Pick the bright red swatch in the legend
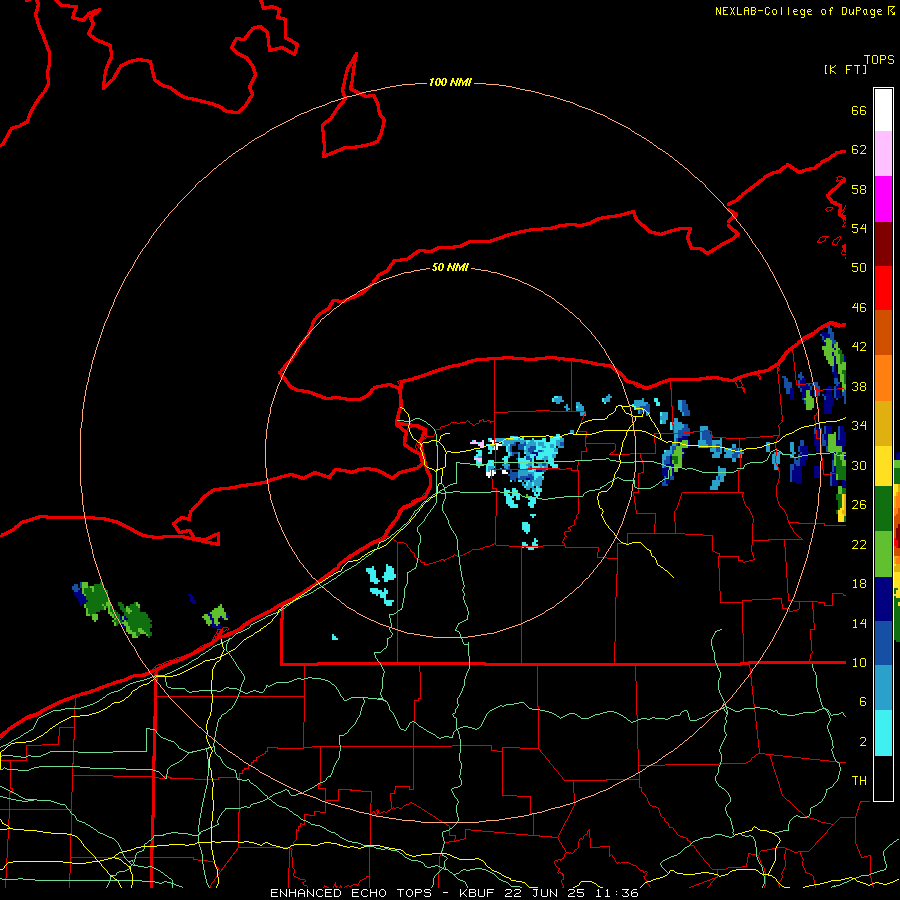This screenshot has height=900, width=900. [x=883, y=288]
